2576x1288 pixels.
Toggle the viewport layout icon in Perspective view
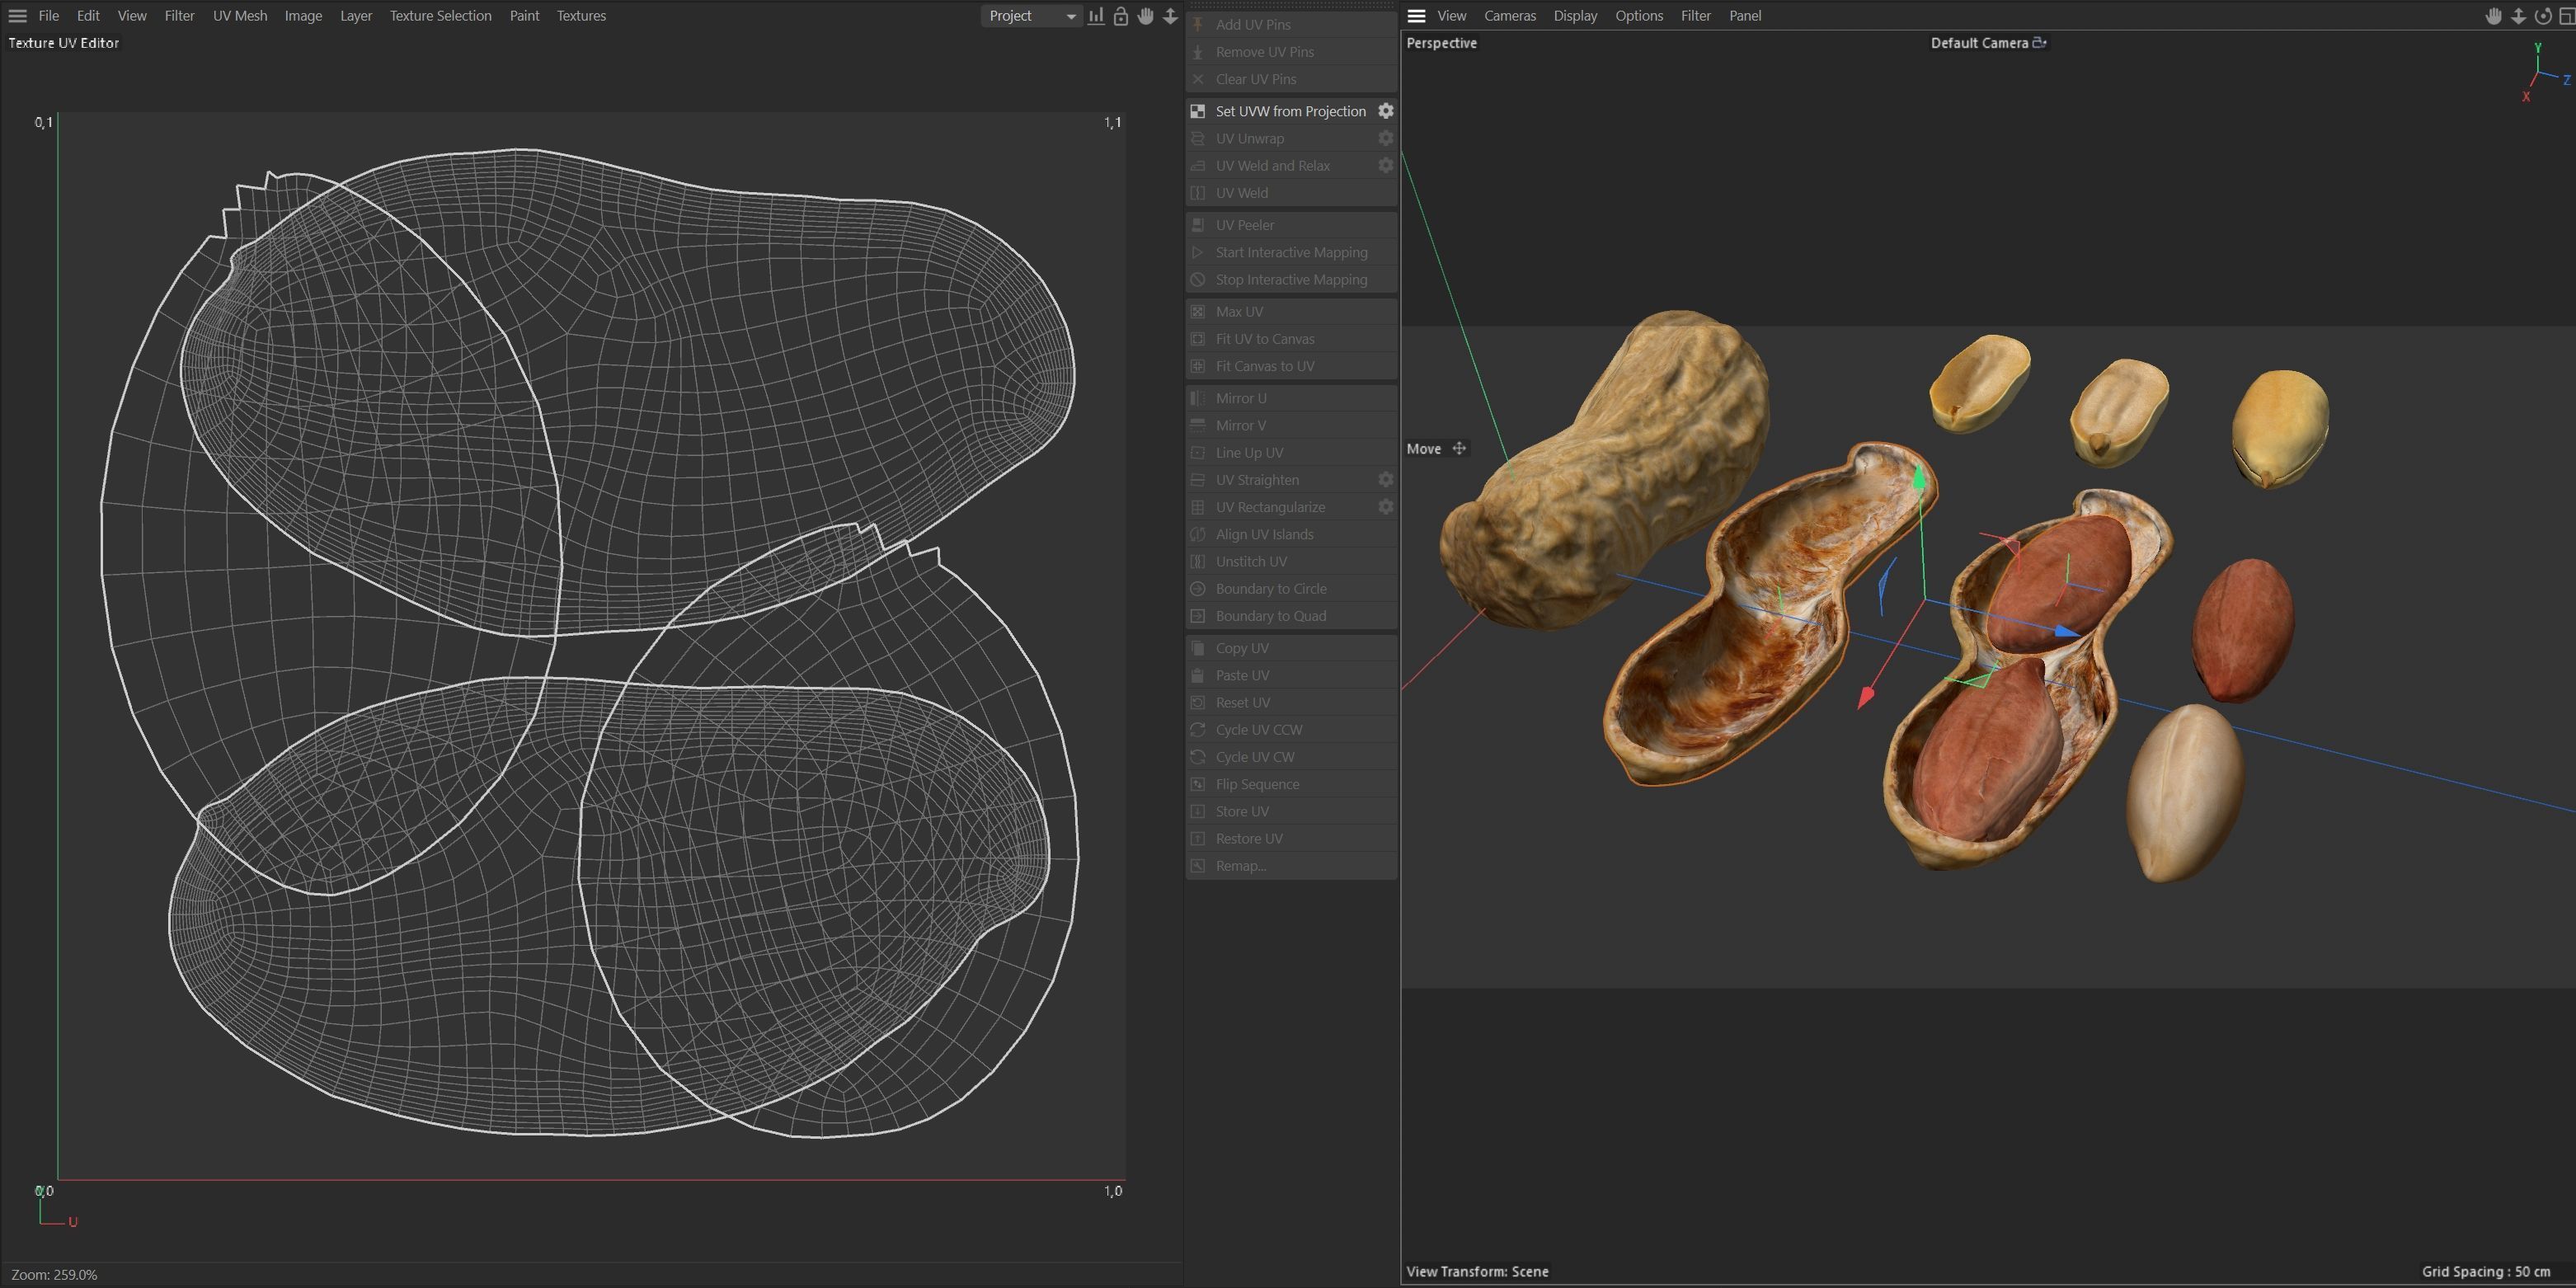coord(2566,16)
